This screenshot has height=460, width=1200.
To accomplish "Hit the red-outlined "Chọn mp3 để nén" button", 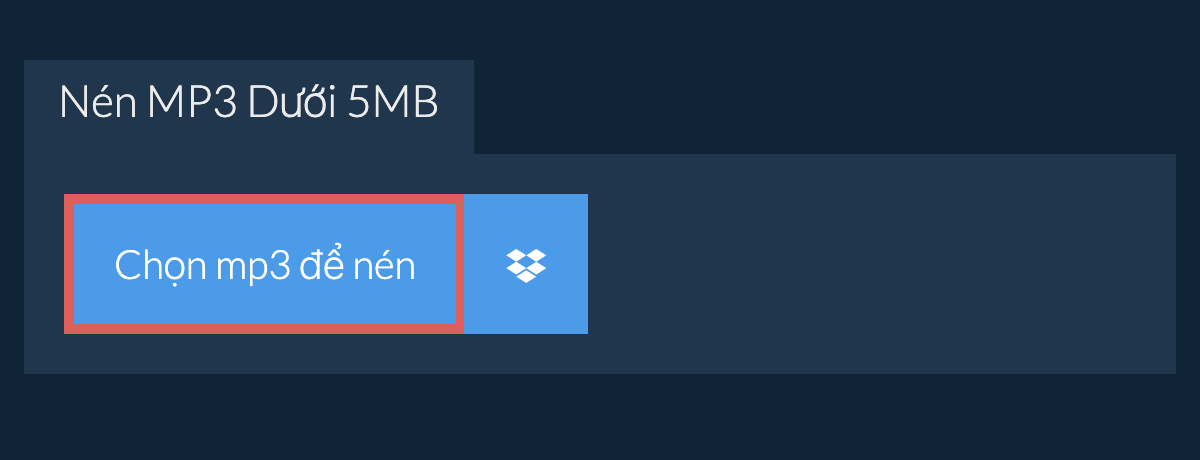I will pos(264,264).
